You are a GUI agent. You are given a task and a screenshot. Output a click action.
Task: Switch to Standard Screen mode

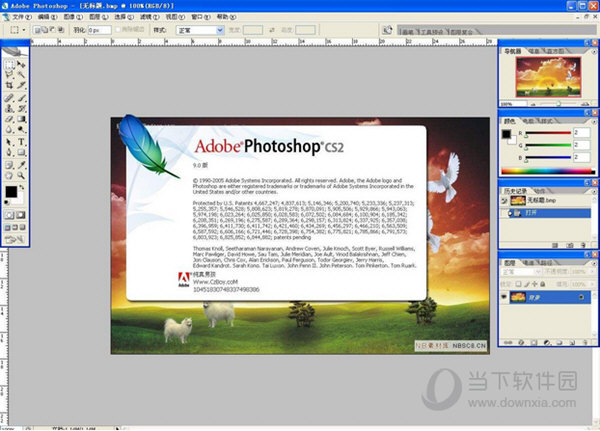[x=8, y=227]
